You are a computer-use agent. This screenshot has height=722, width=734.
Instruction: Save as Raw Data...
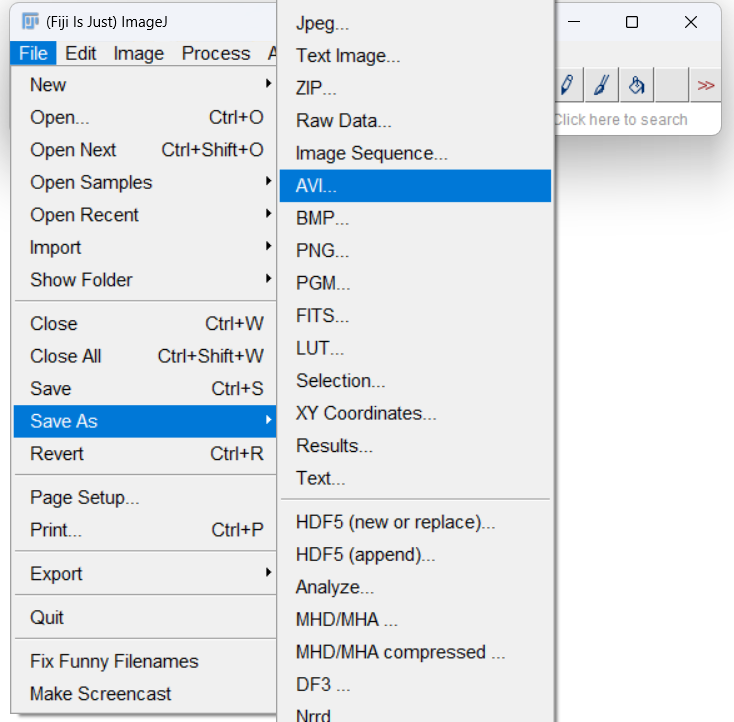(415, 121)
